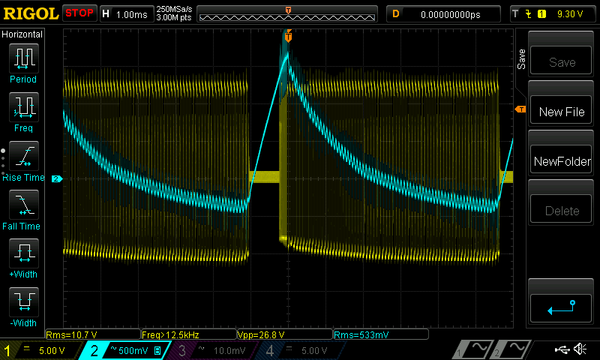
Task: Toggle channel 2 at 500mV
Action: (x=124, y=350)
